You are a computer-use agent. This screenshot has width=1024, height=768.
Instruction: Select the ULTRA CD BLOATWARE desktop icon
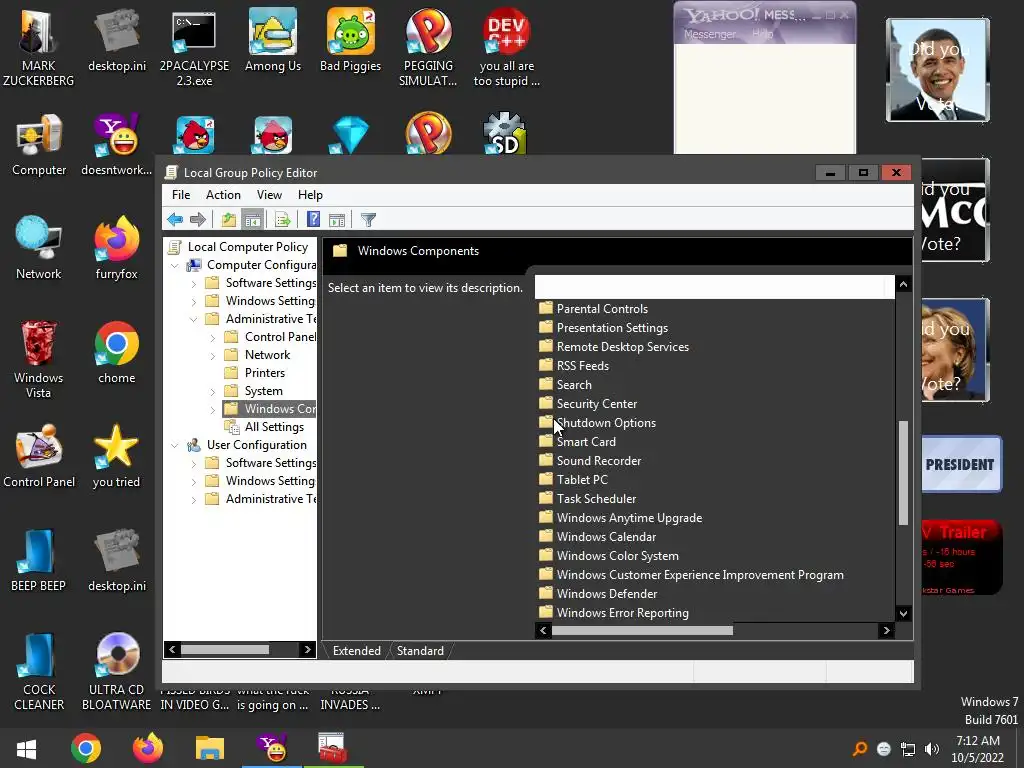click(x=117, y=671)
